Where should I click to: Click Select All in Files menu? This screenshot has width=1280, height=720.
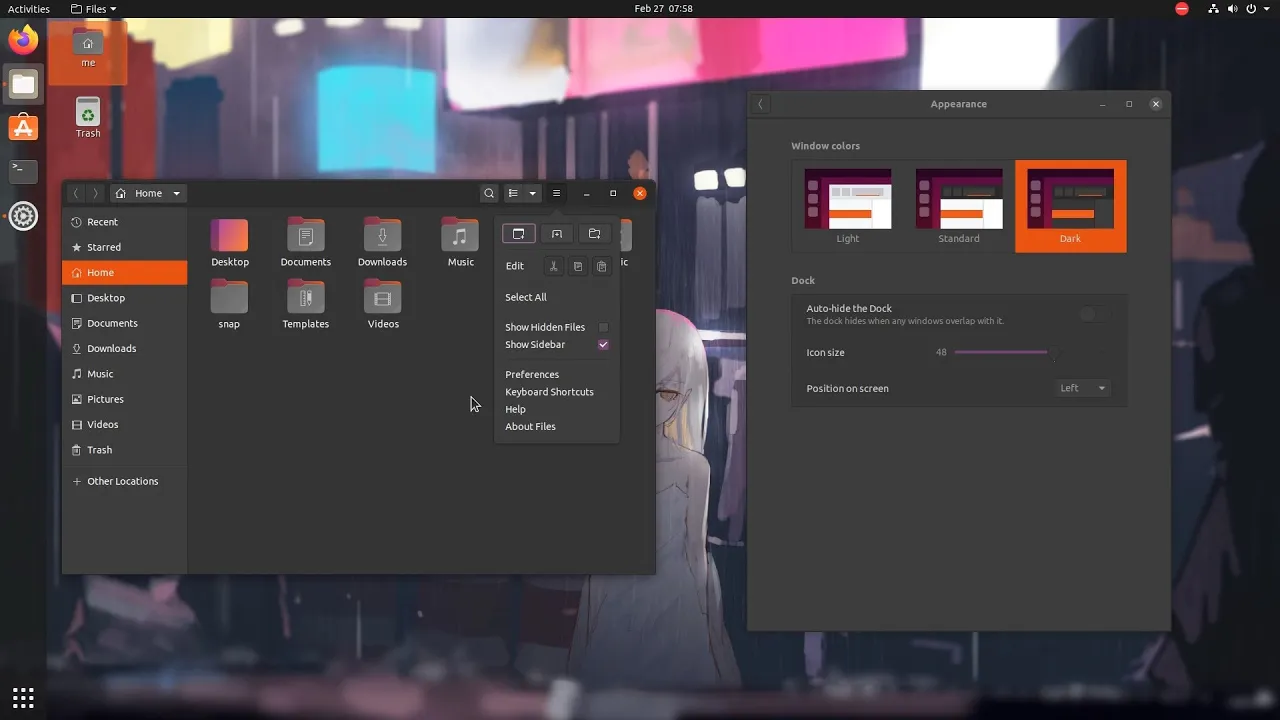click(526, 297)
